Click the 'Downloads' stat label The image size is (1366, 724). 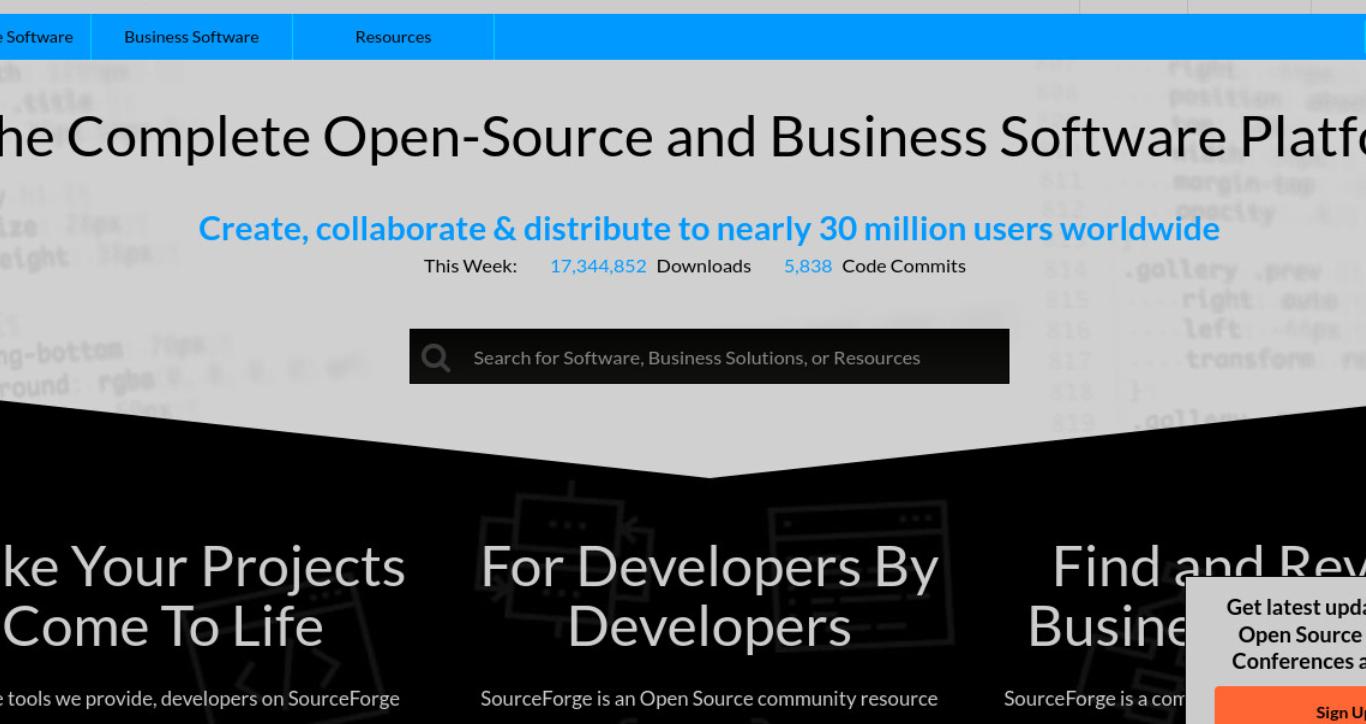point(704,266)
